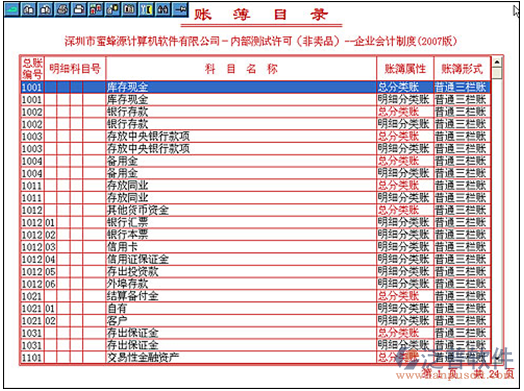Select the 1012 03 信用卡 row
Screen dimensions: 524x391
coord(255,247)
